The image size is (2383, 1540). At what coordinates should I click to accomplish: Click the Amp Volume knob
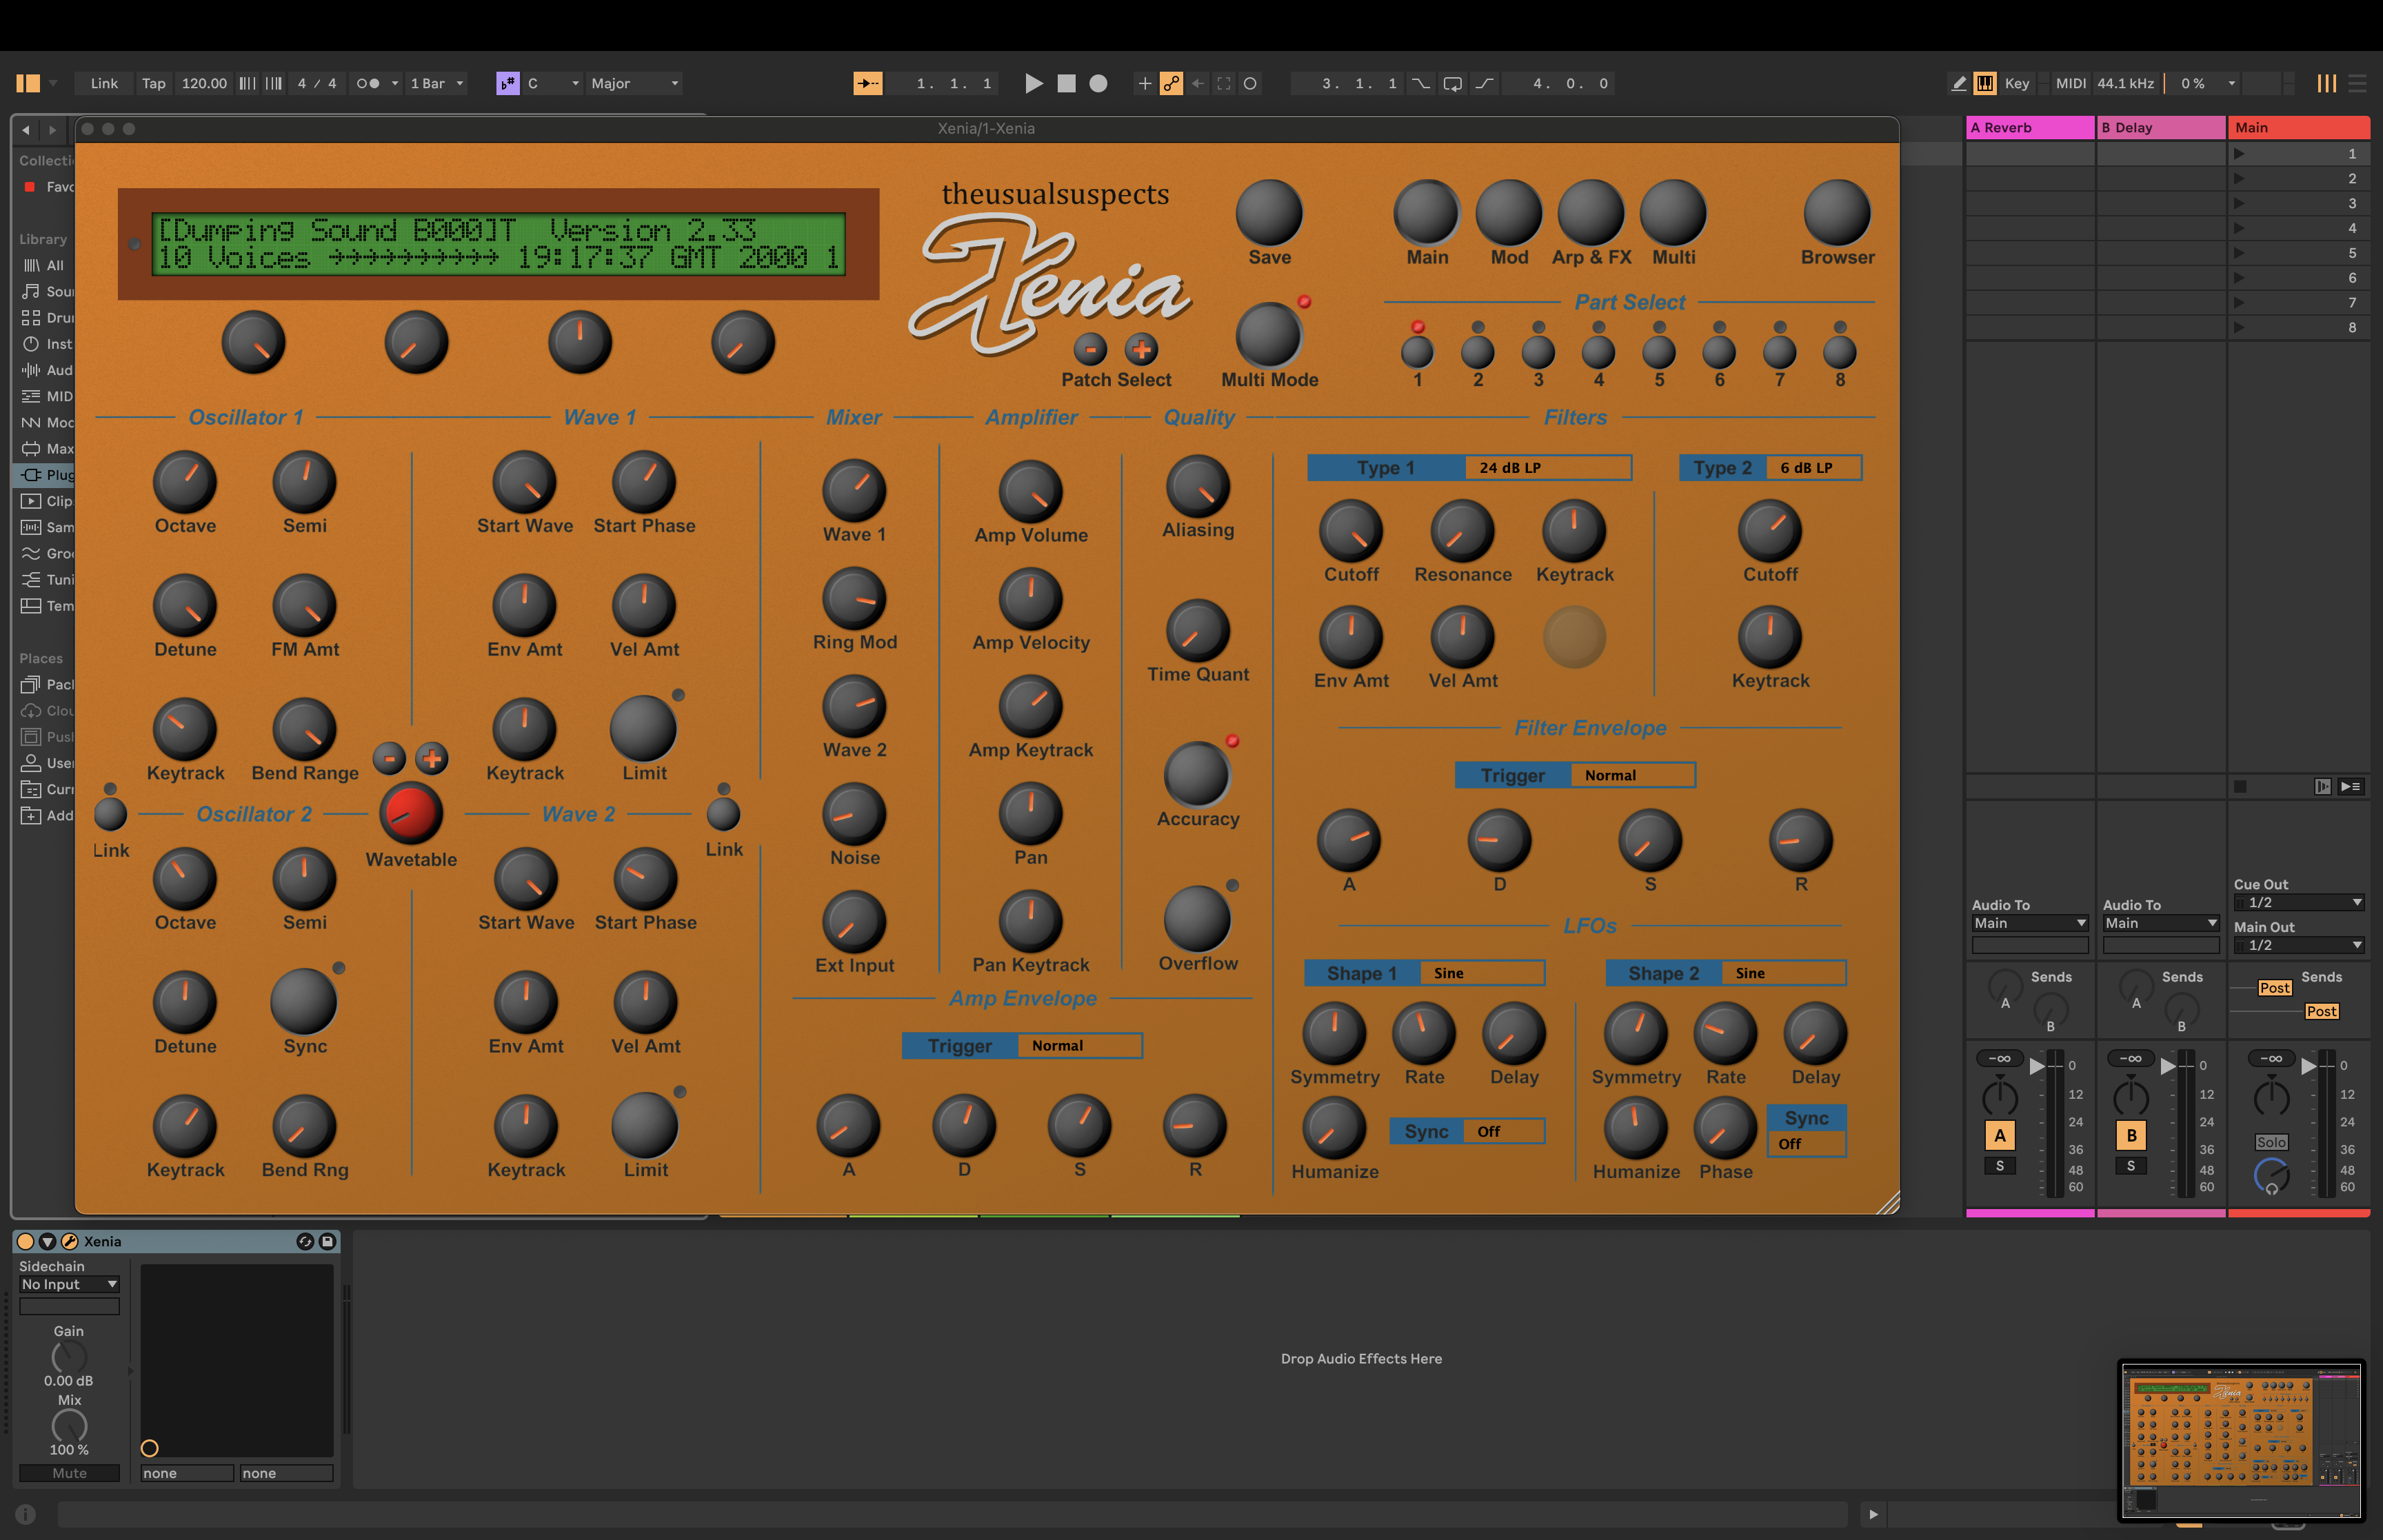1030,492
